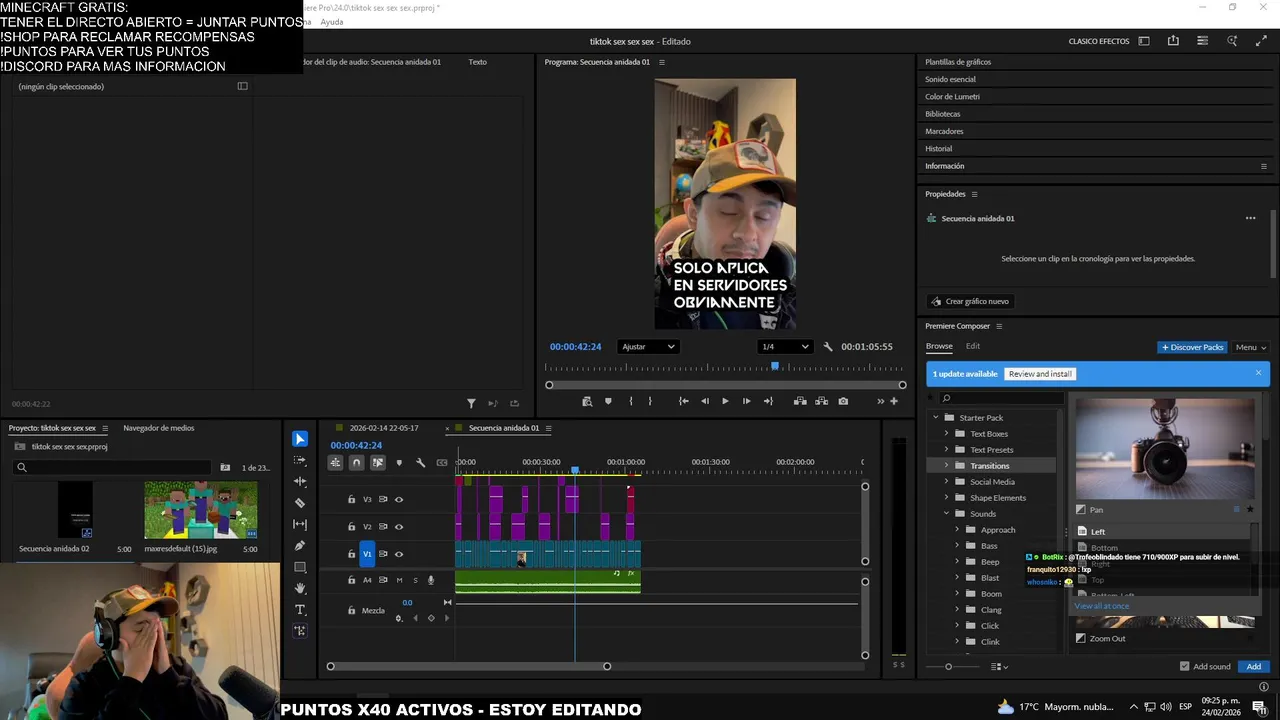
Task: Toggle V3 track lock
Action: click(x=351, y=499)
